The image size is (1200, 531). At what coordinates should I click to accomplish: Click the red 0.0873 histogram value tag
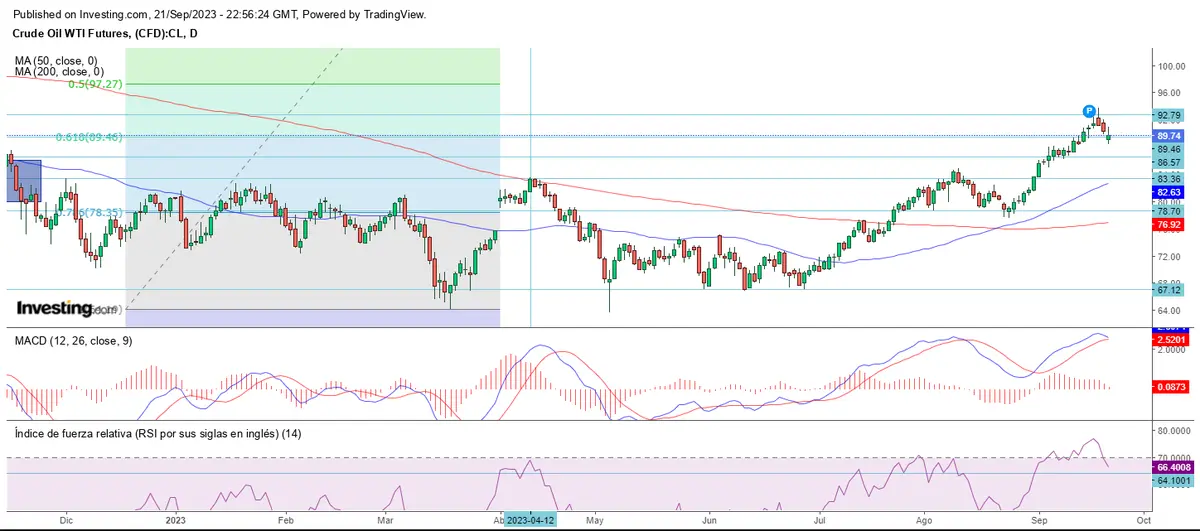(1168, 386)
